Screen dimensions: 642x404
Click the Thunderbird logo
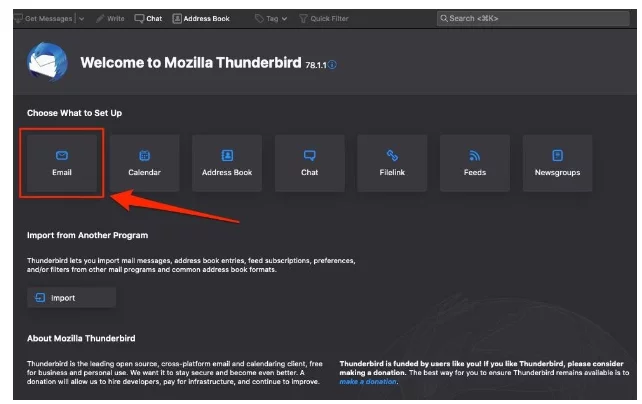pos(47,62)
